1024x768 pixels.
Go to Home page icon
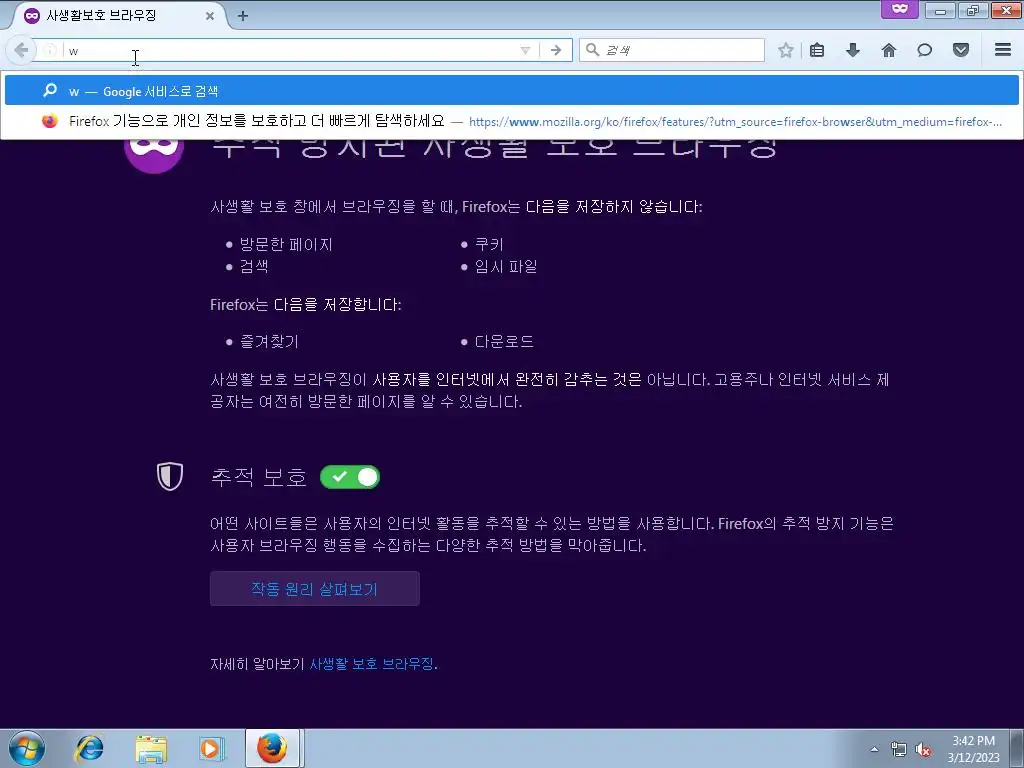coord(889,50)
